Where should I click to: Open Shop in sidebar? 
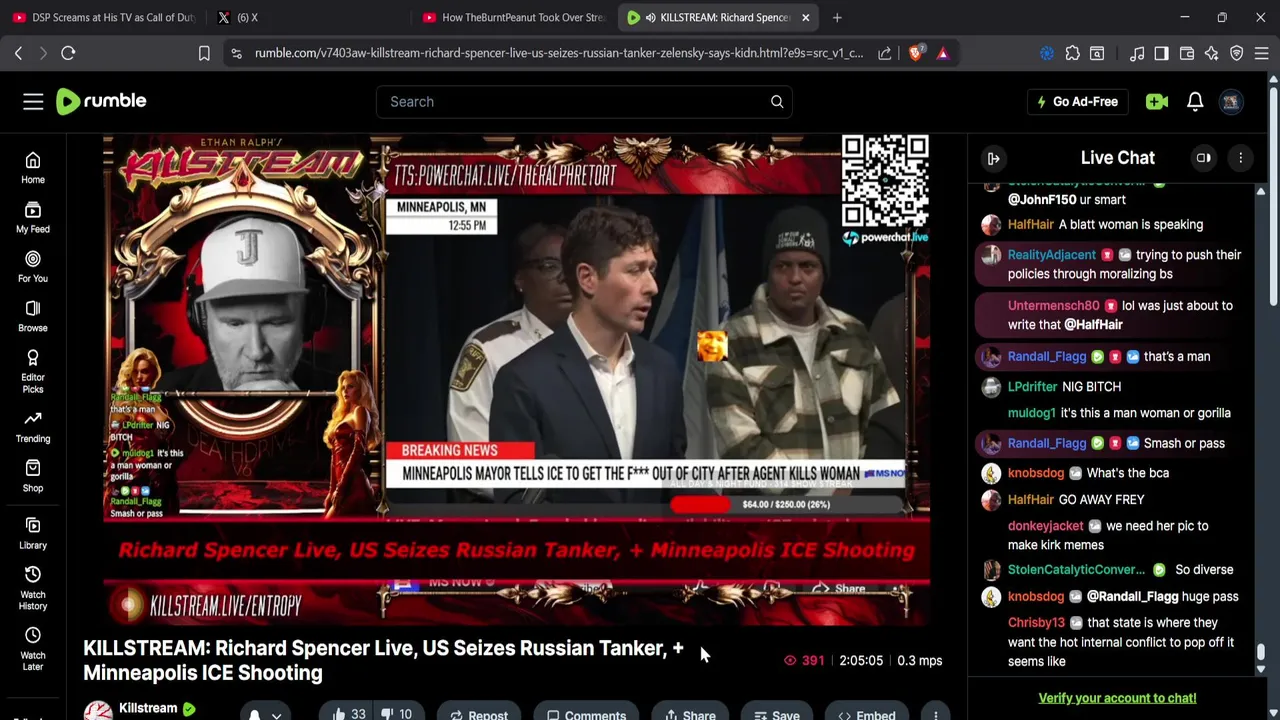(x=33, y=476)
